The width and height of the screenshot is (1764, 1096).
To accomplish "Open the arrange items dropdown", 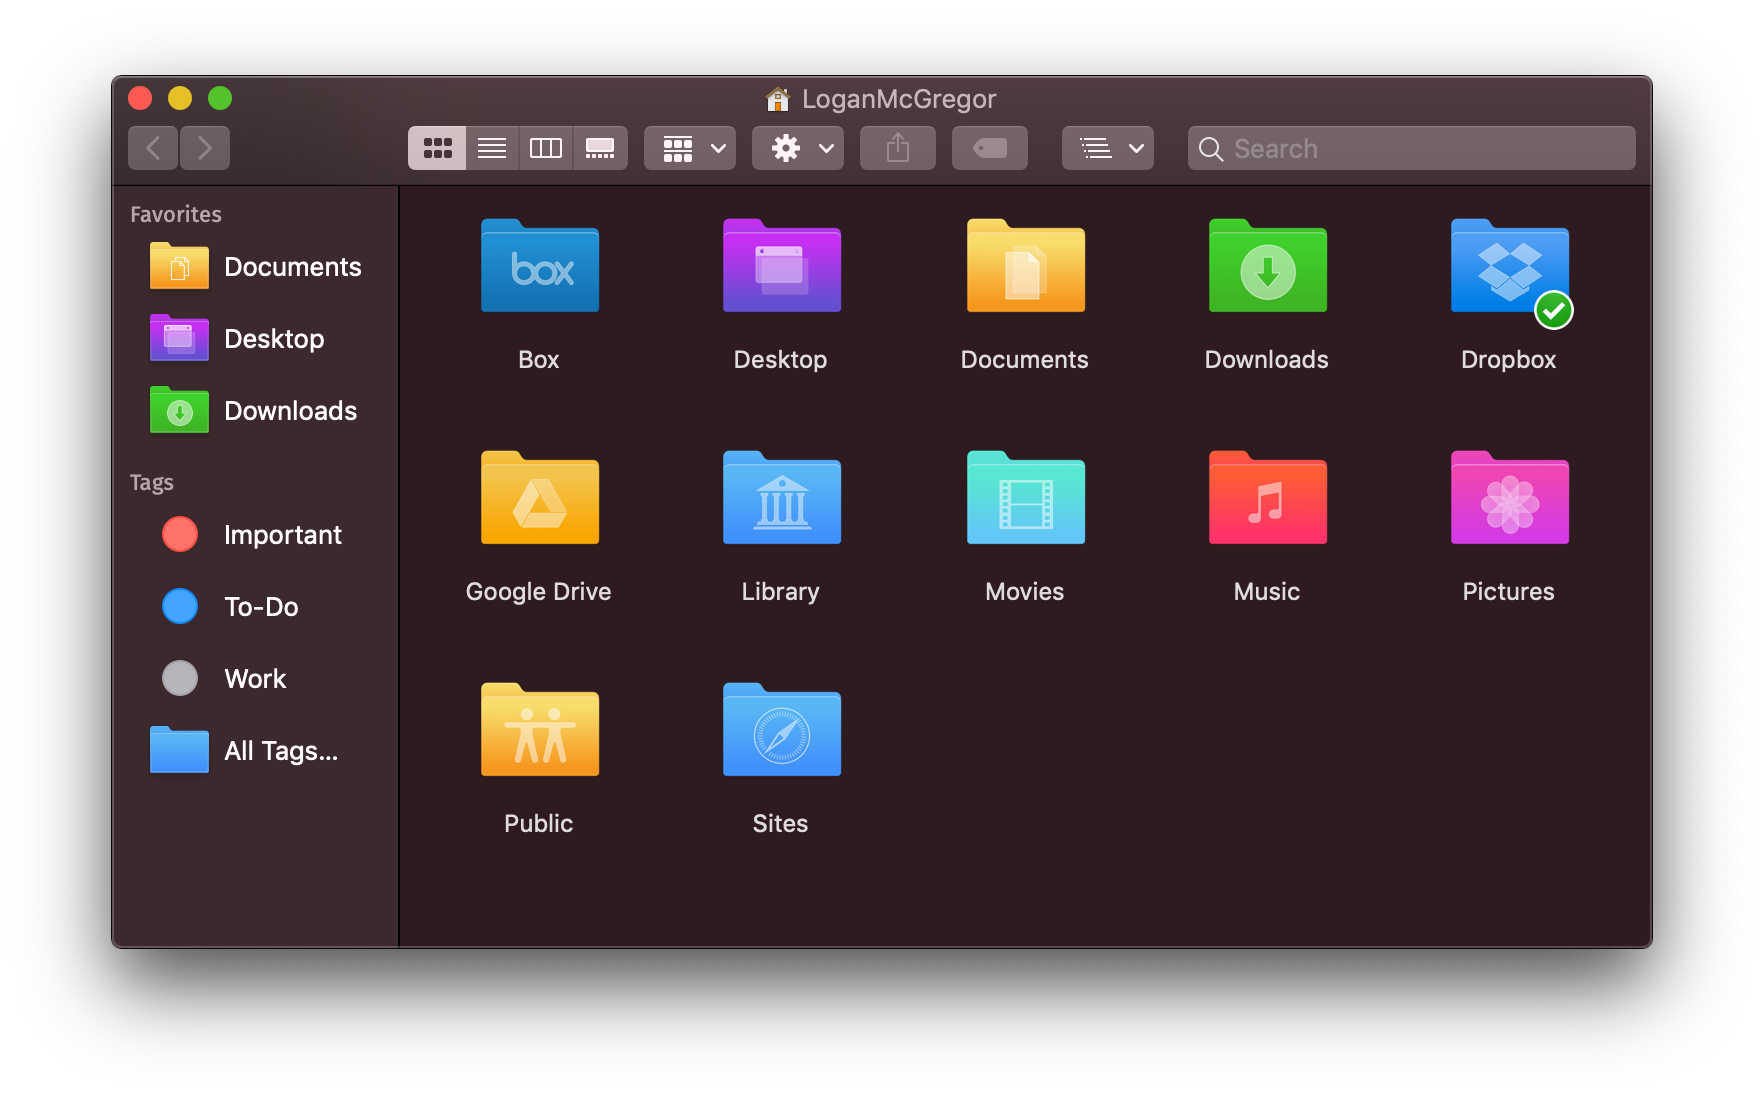I will [x=1107, y=147].
